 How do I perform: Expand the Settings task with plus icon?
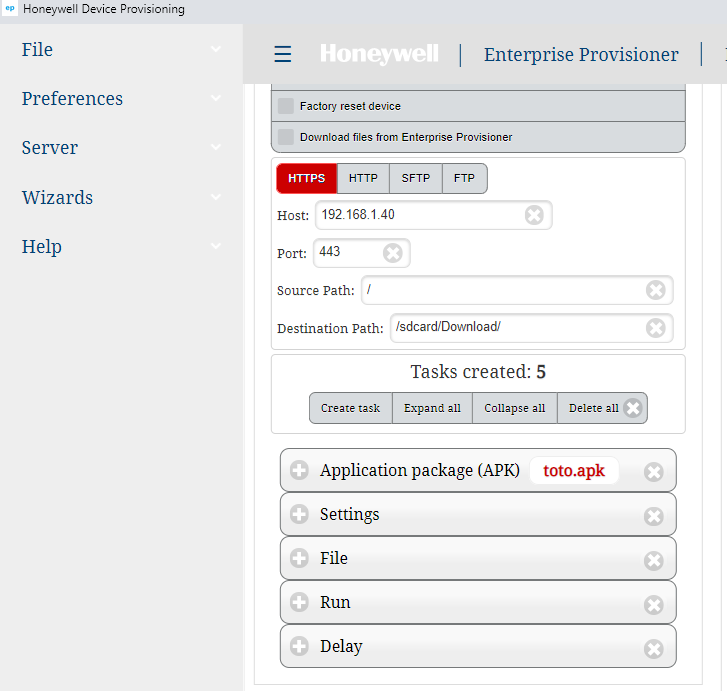pyautogui.click(x=299, y=514)
